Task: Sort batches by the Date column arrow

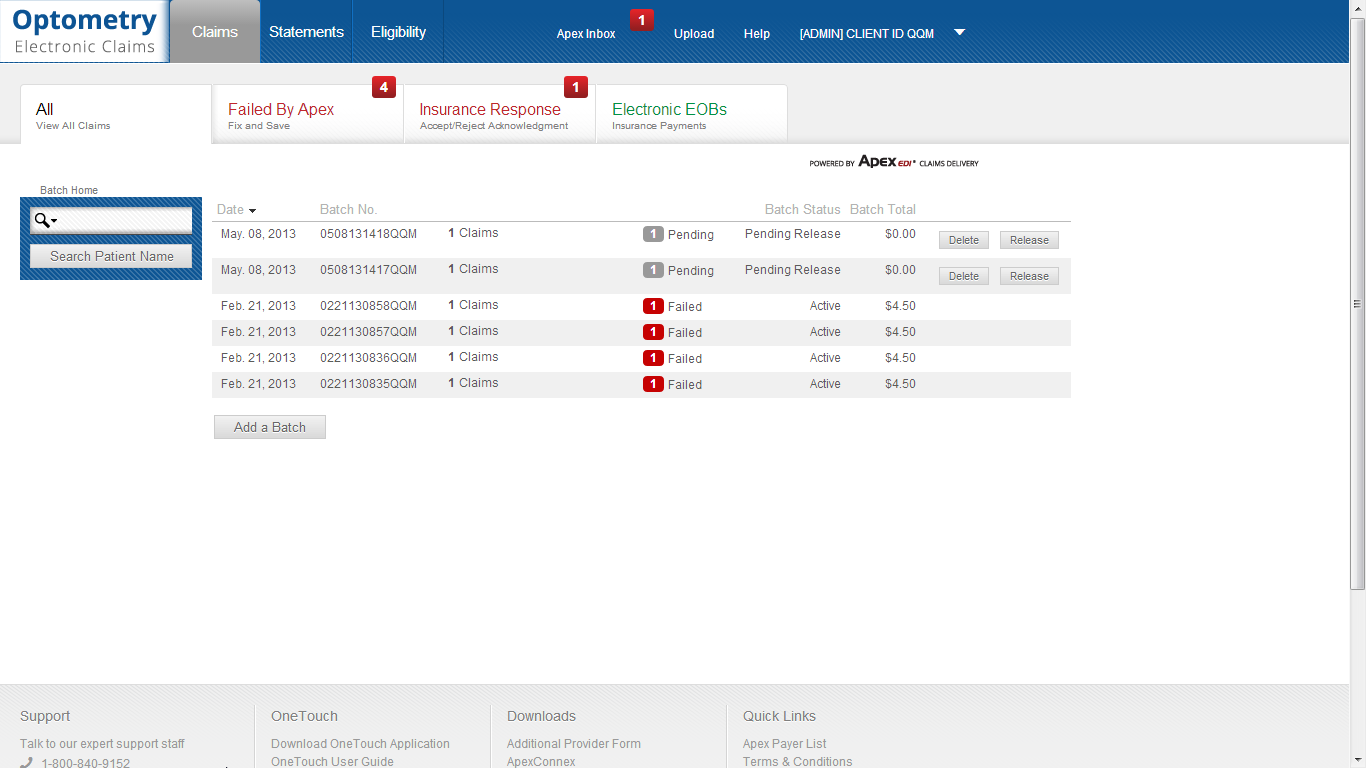Action: (252, 211)
